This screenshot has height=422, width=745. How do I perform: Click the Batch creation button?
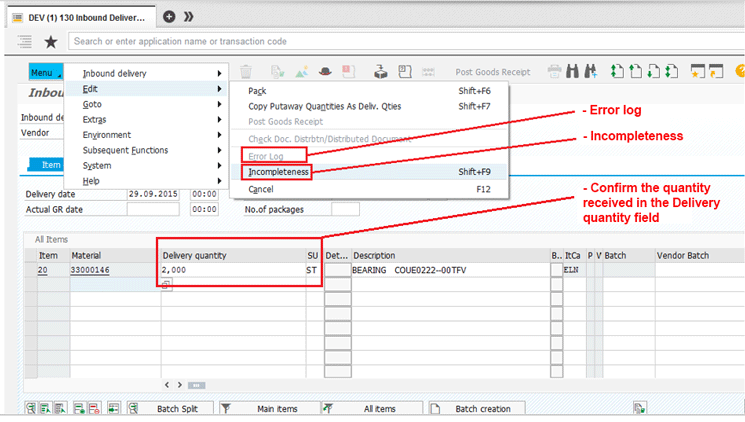[x=482, y=408]
